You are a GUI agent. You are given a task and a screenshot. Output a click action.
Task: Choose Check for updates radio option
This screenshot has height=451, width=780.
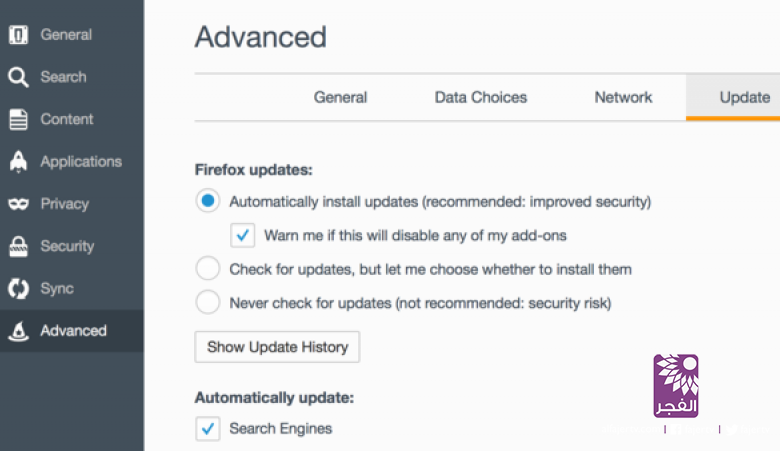207,269
